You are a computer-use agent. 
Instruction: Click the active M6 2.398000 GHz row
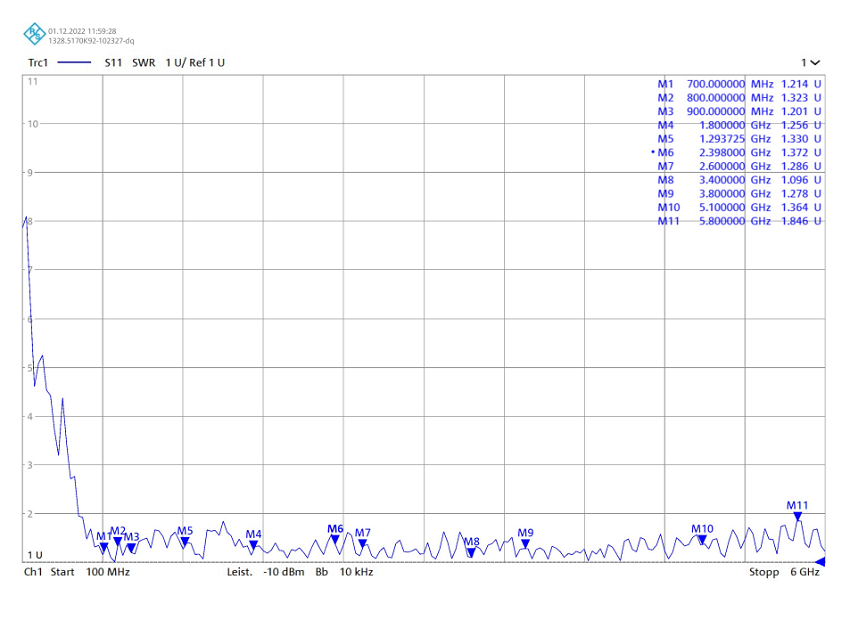click(x=737, y=152)
